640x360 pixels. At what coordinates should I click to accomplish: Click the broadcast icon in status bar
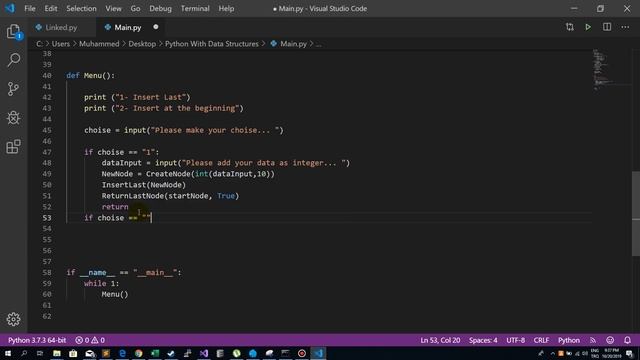click(593, 340)
